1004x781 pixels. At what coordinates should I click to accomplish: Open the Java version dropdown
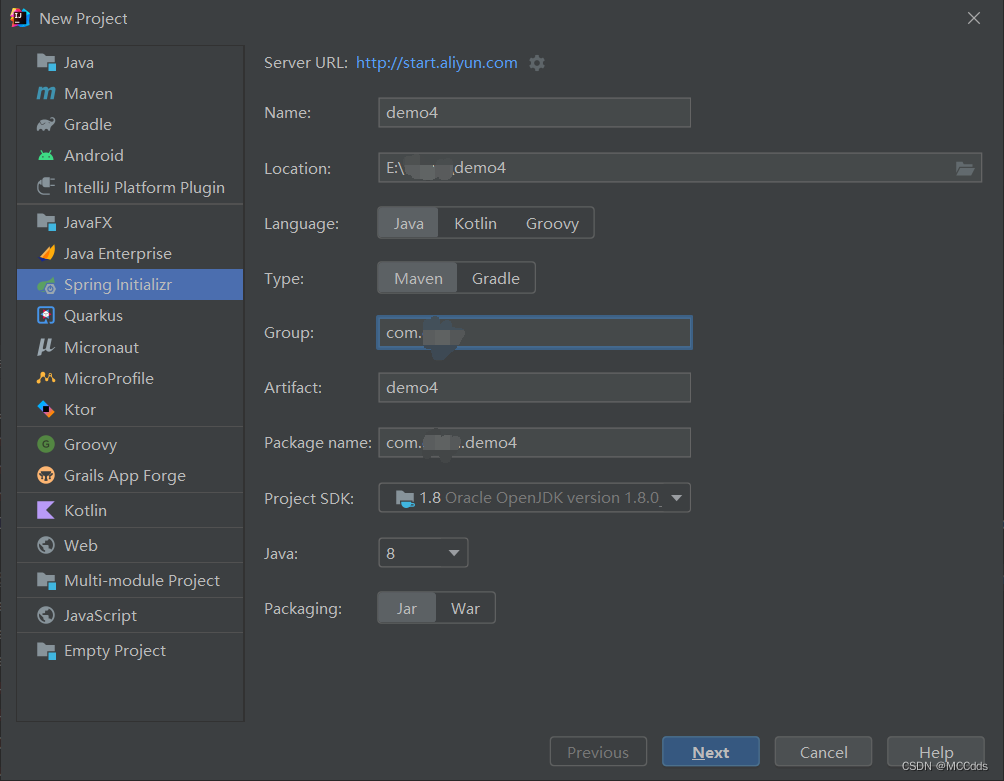[x=423, y=552]
